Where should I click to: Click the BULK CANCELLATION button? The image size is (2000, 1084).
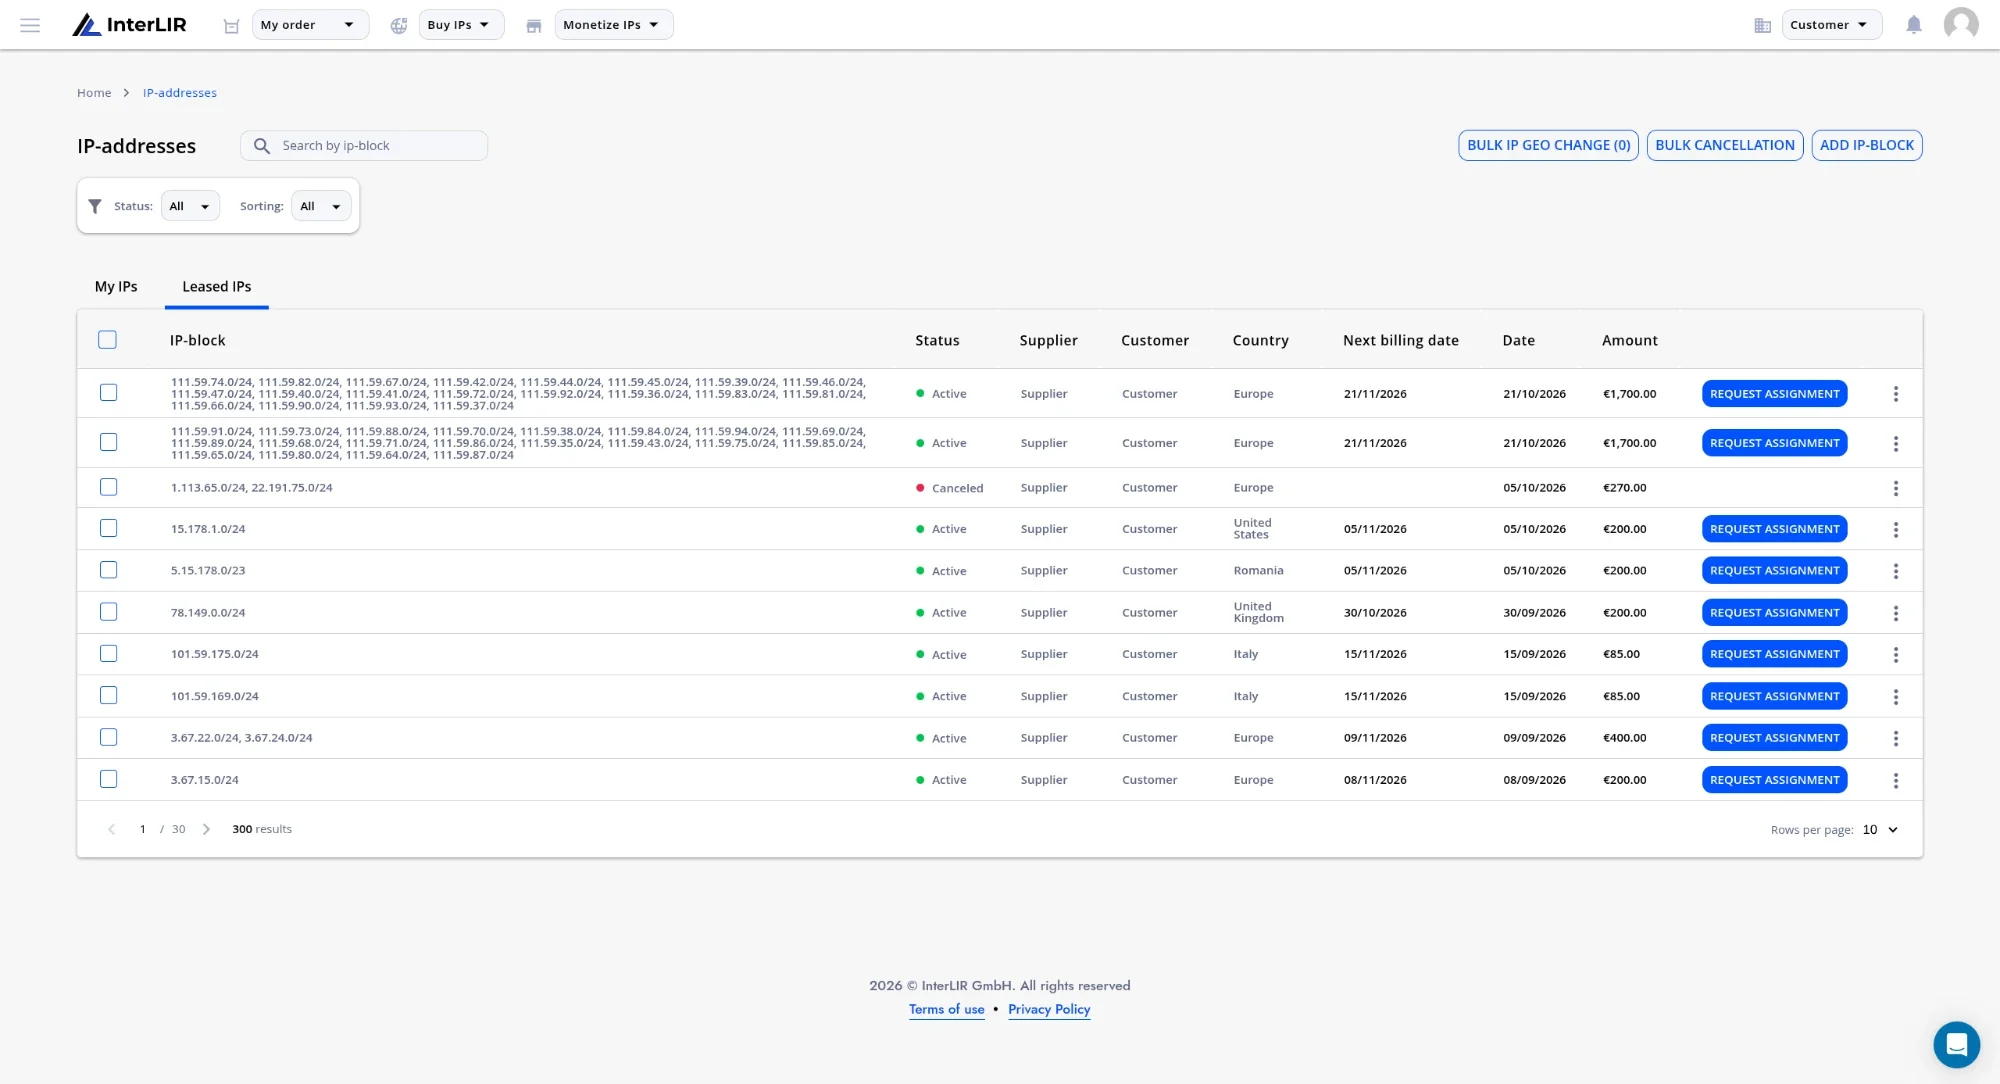click(1724, 145)
